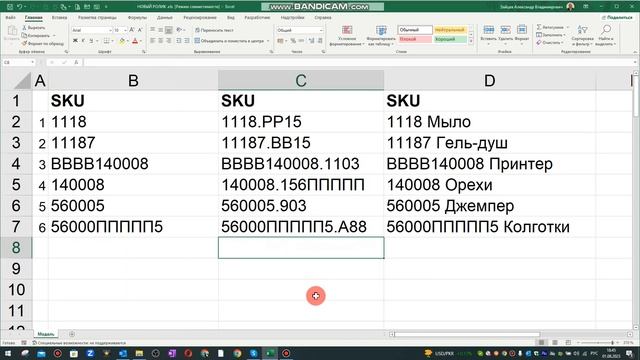This screenshot has width=640, height=360.
Task: Decrease indent in alignment group
Action: click(x=179, y=41)
